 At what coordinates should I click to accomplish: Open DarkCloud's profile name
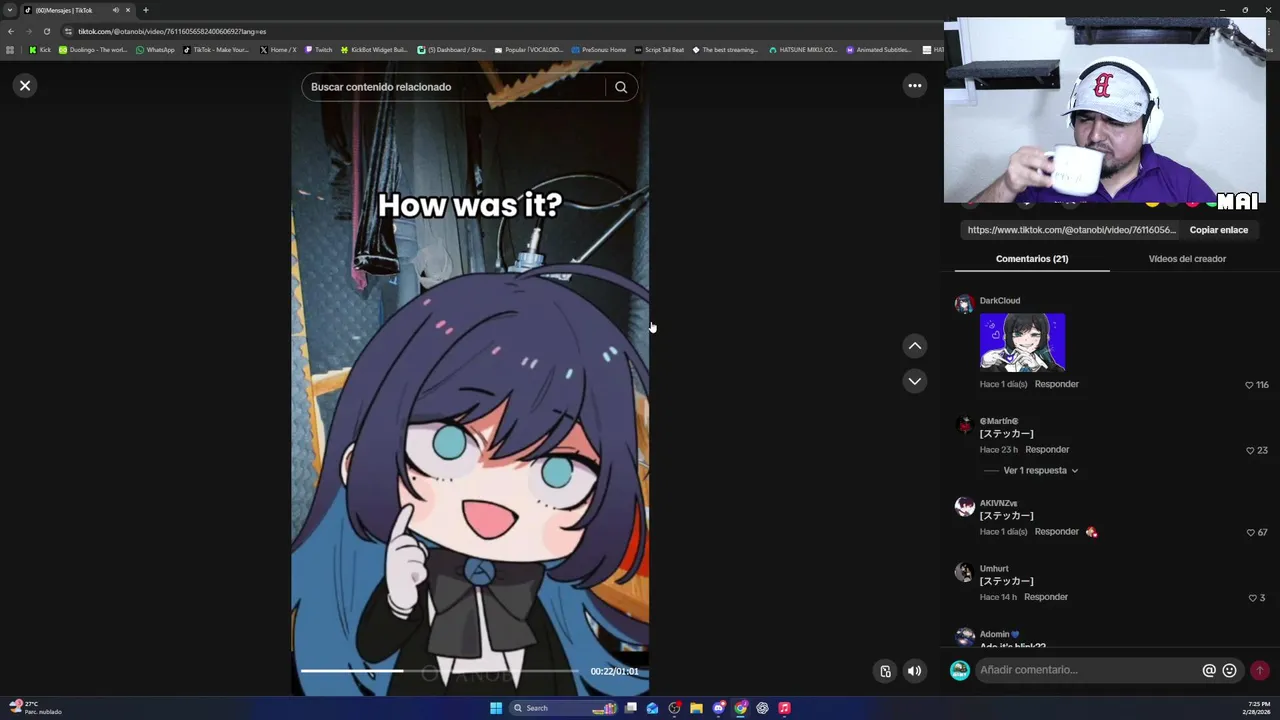pos(1000,301)
